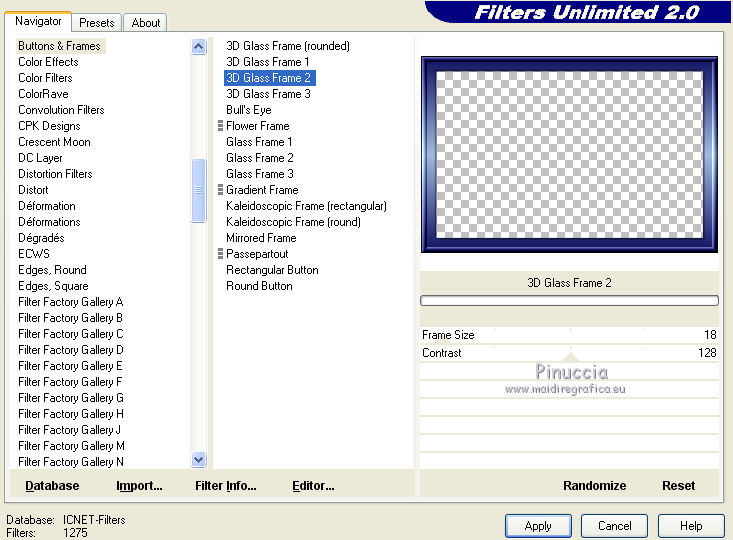Select the Passepartout filter
This screenshot has width=733, height=540.
pyautogui.click(x=257, y=253)
